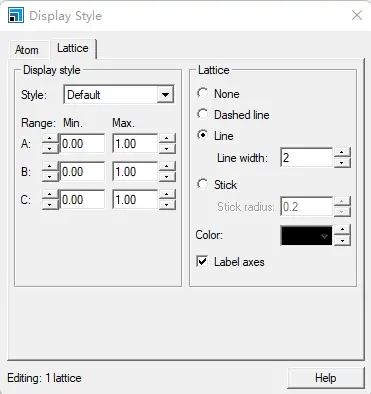Increase the Line width value
Screen dimensions: 371x394
pos(342,153)
